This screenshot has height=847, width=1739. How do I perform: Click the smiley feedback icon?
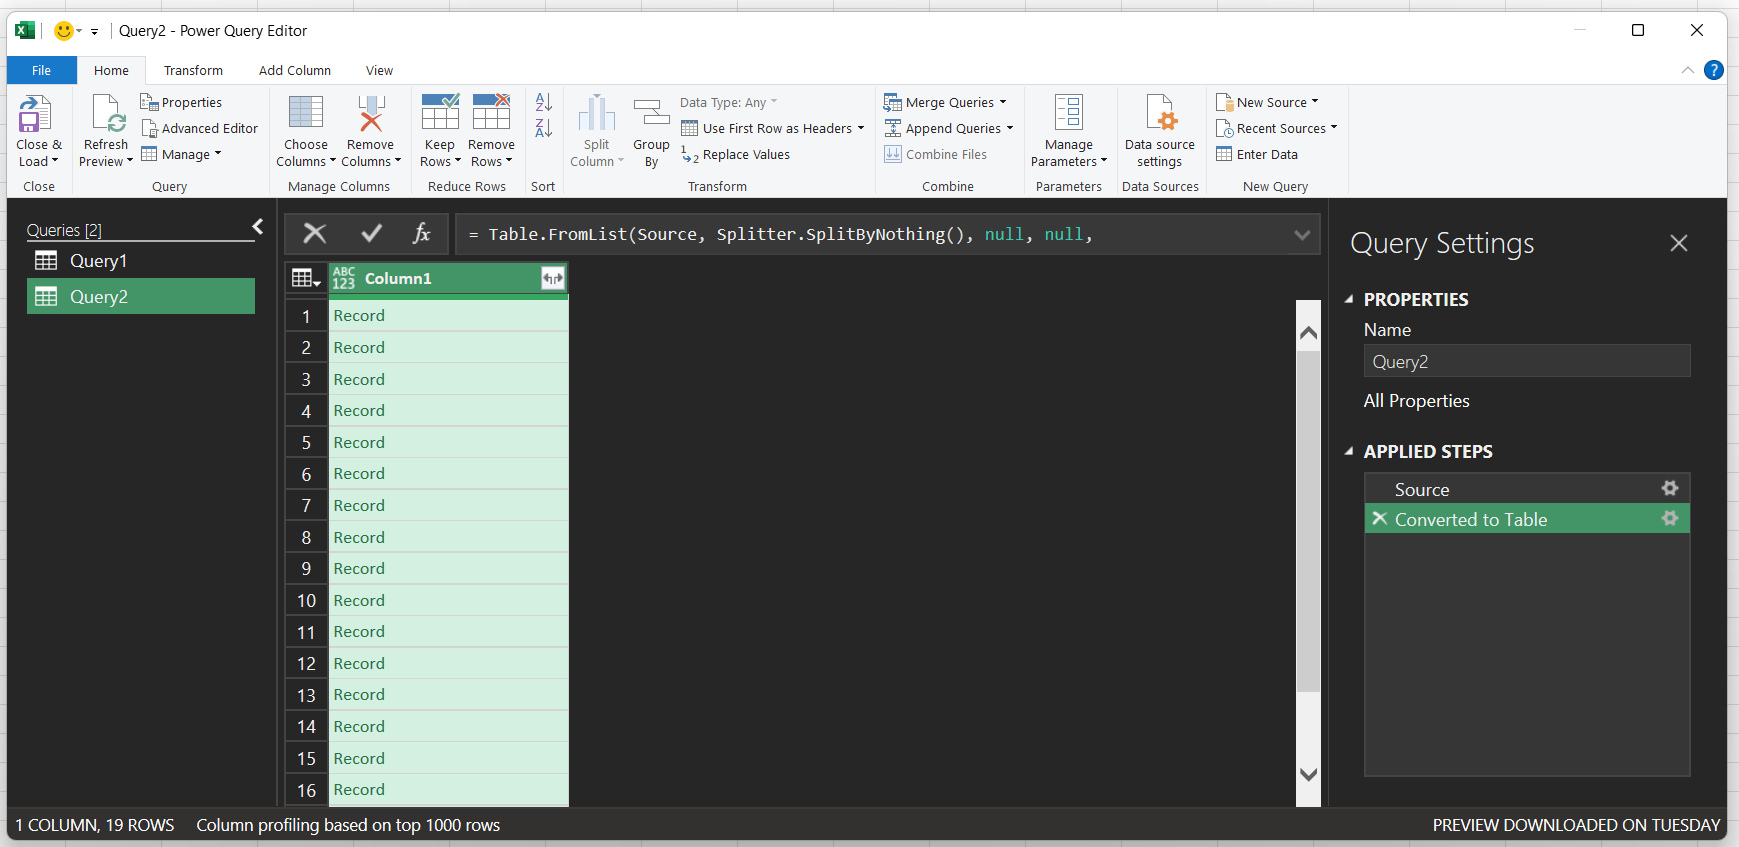(64, 31)
